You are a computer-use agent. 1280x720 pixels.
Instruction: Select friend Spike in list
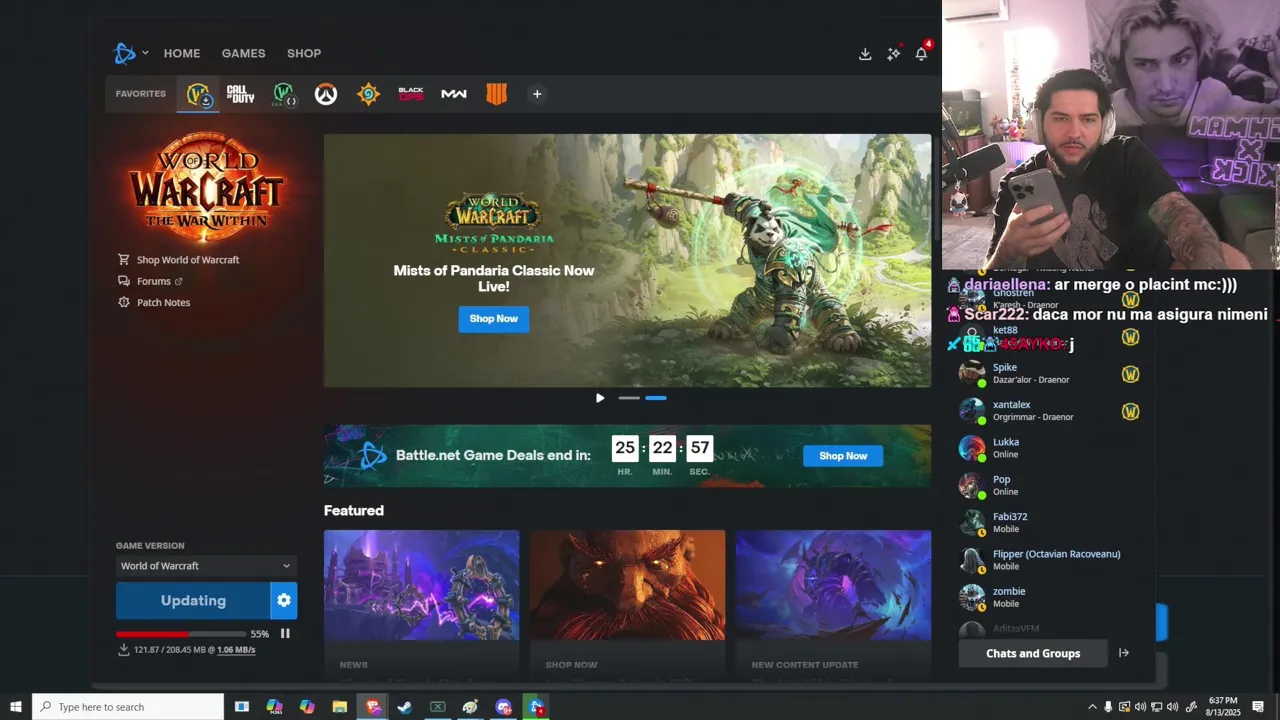point(1050,373)
